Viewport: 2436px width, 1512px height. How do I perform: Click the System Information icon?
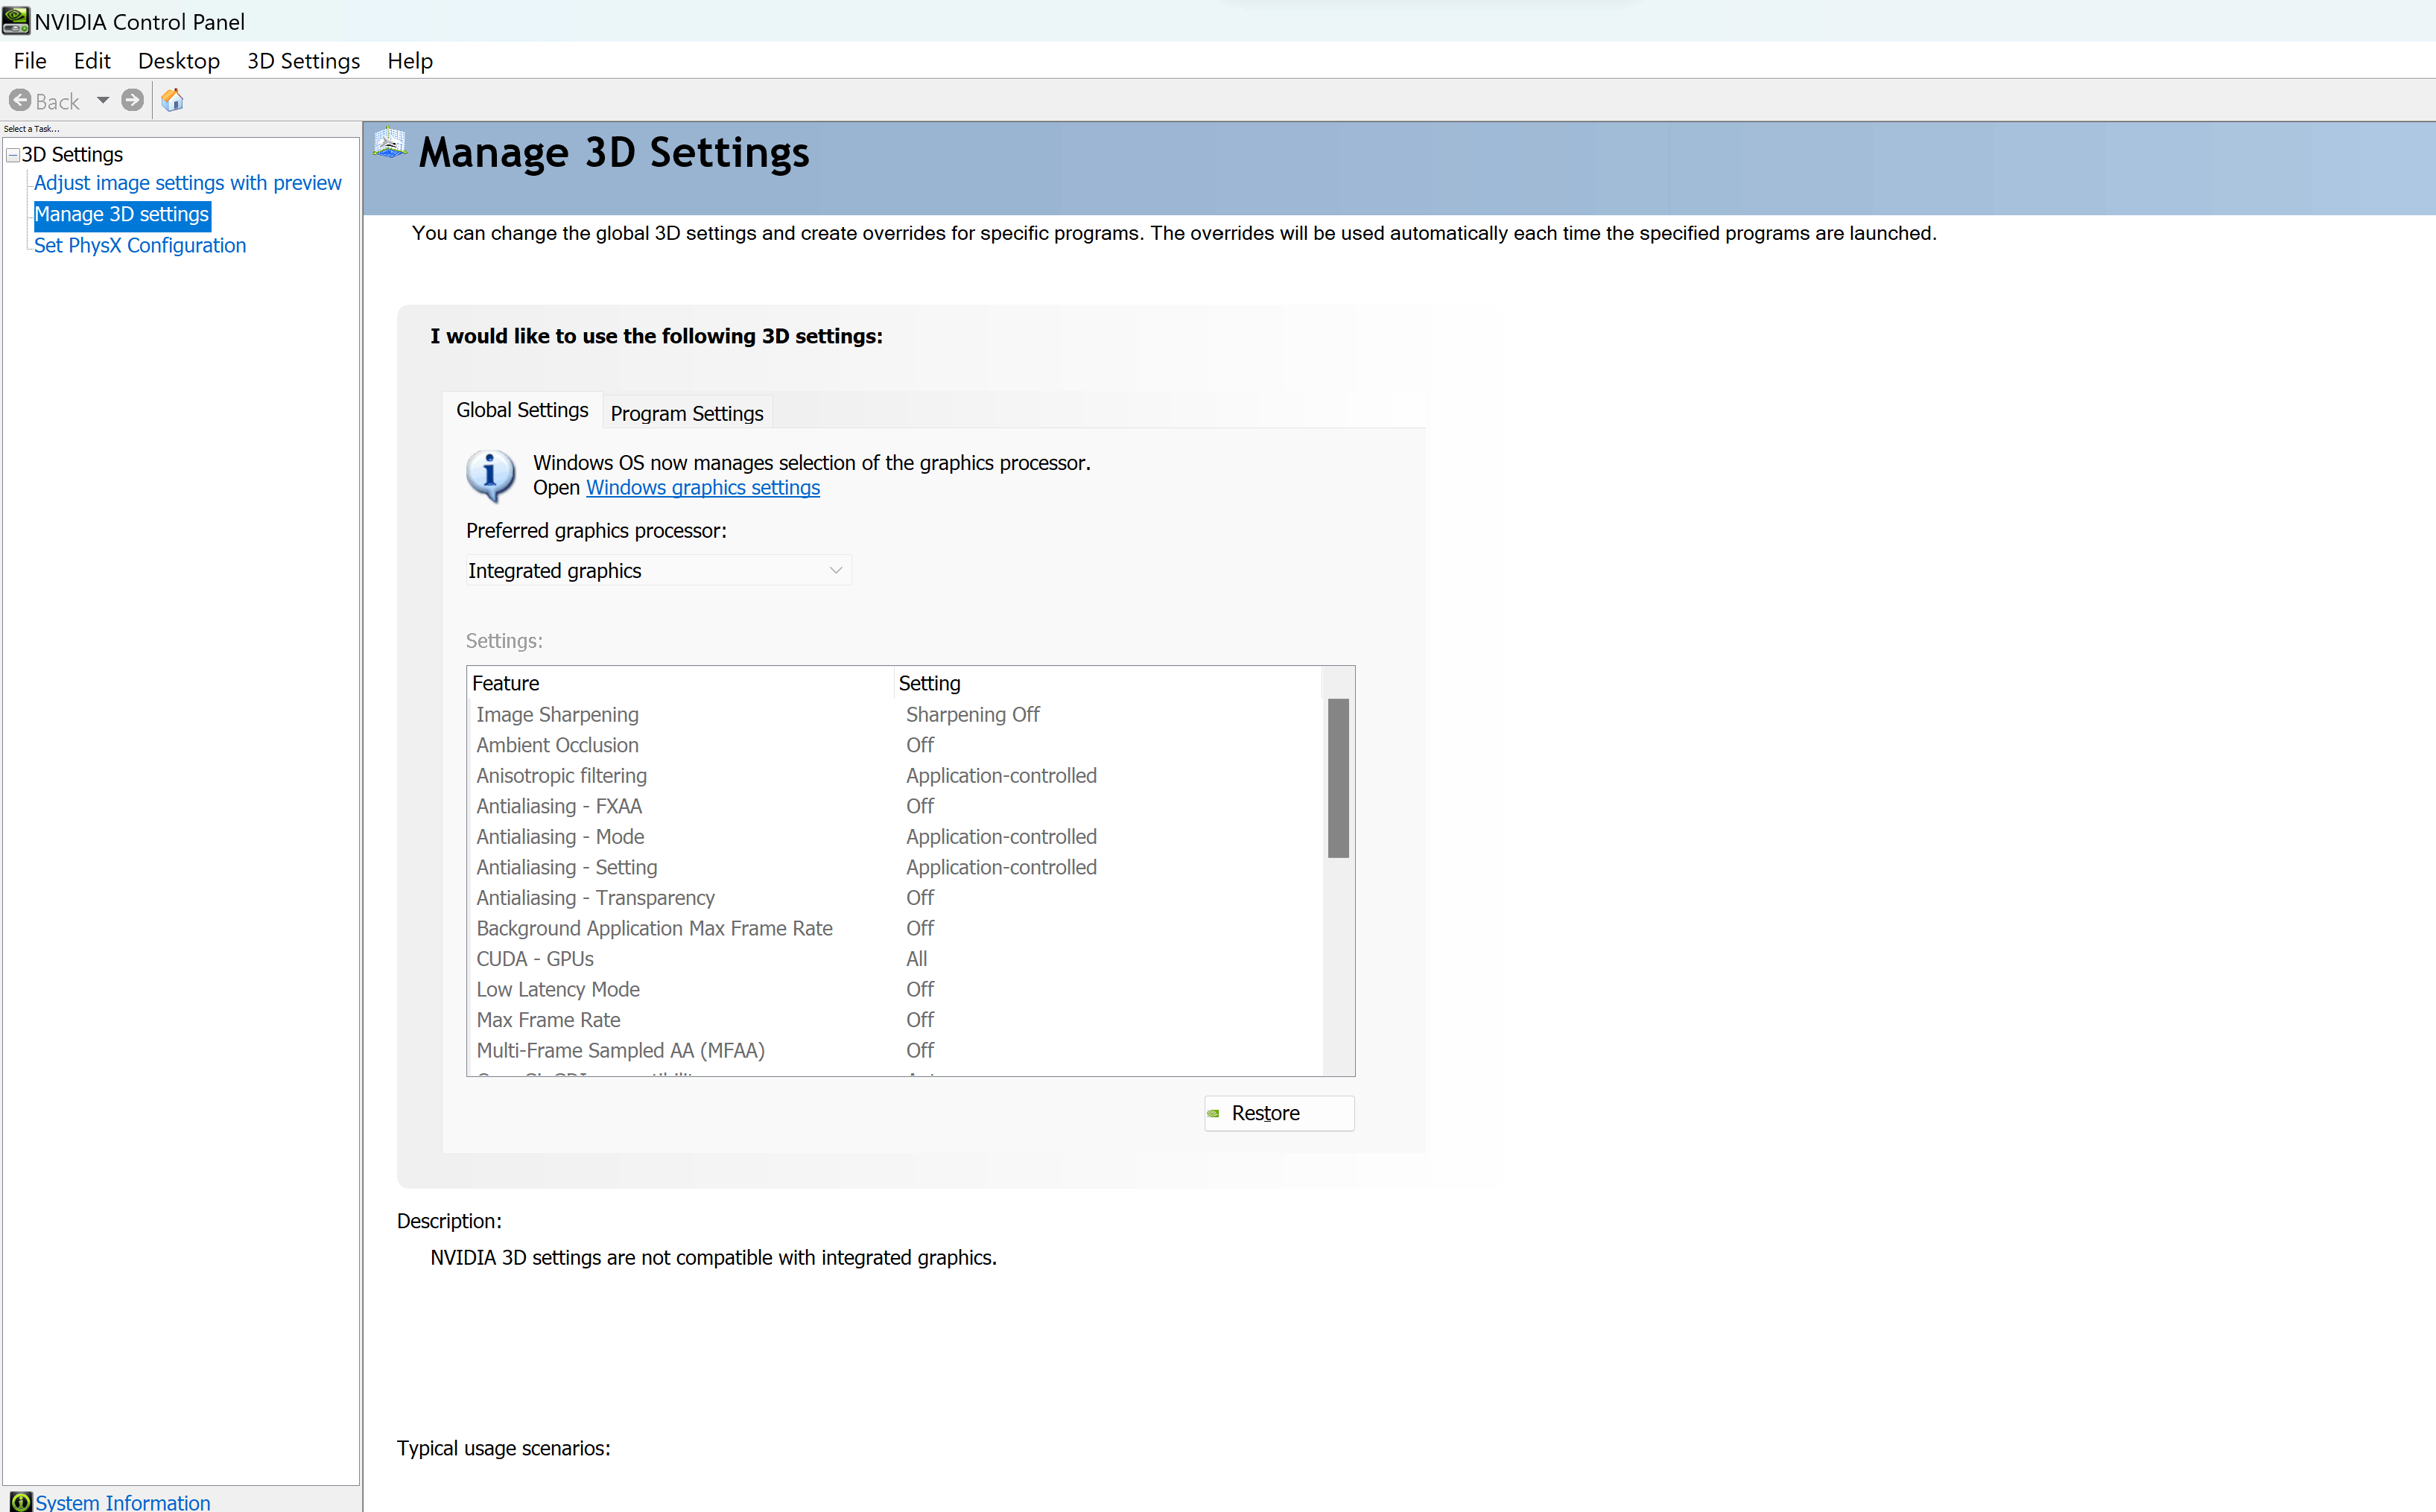21,1501
